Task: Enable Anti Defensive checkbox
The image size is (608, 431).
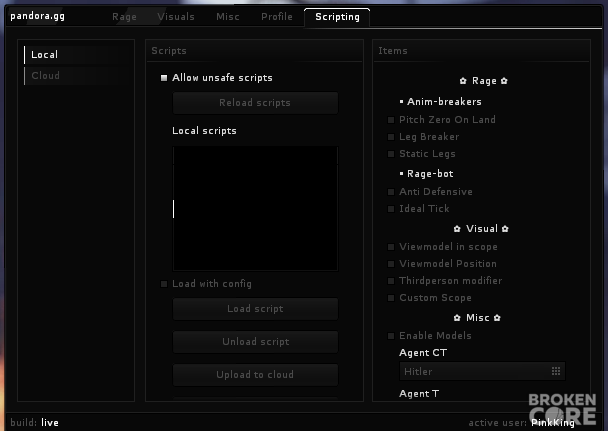Action: 391,192
